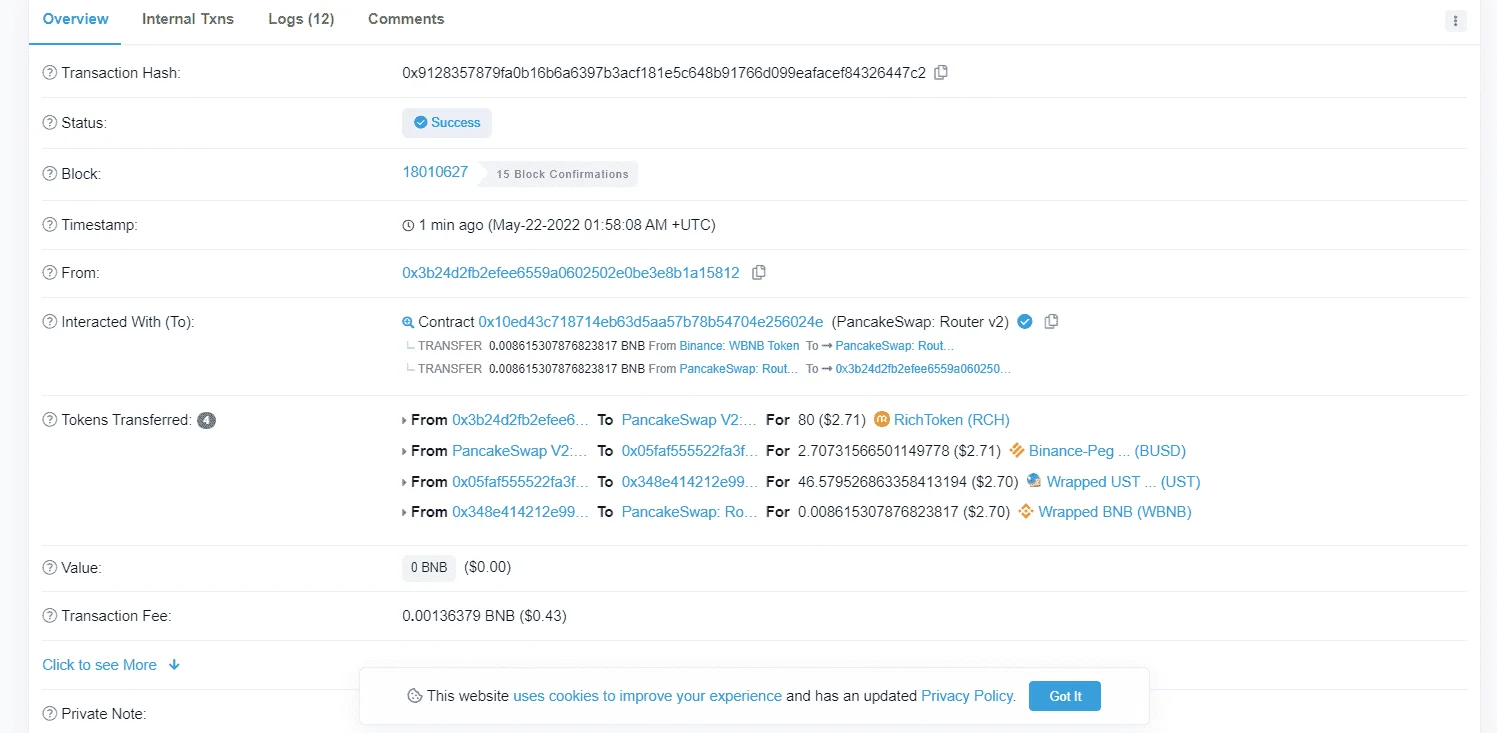
Task: Click help icon beside Value
Action: point(50,568)
